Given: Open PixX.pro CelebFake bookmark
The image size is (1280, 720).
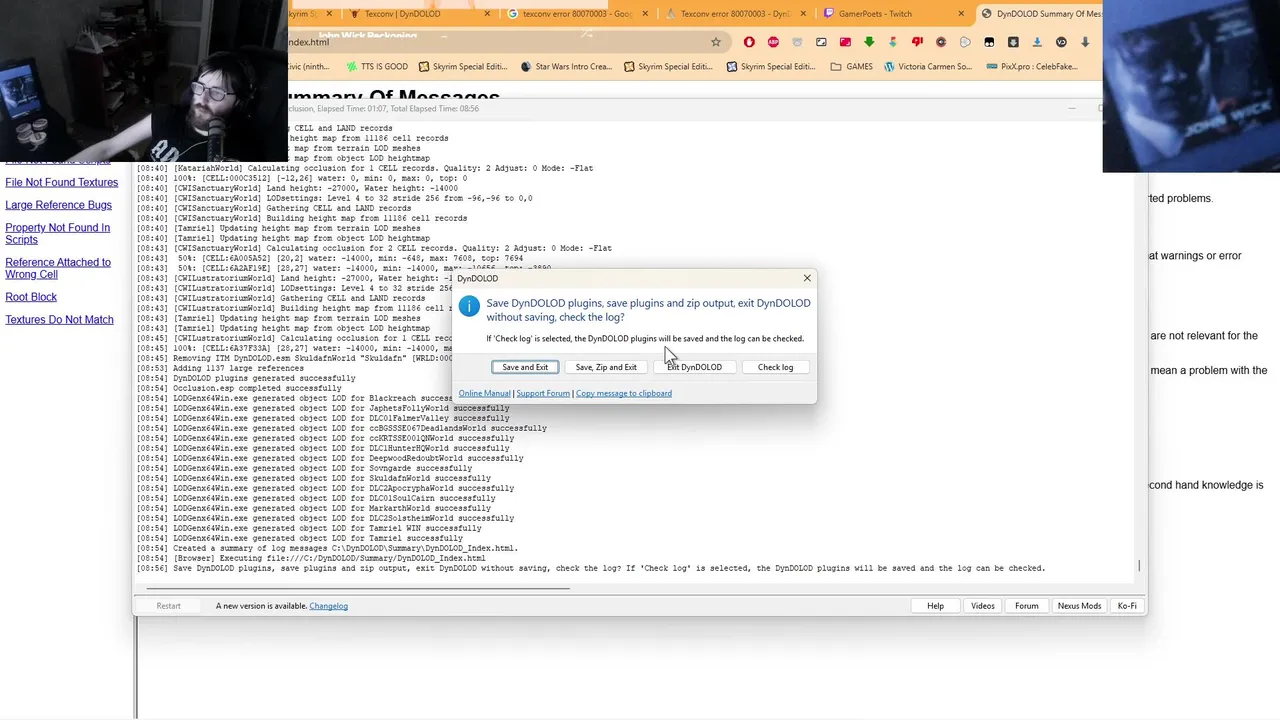Looking at the screenshot, I should coord(1032,67).
